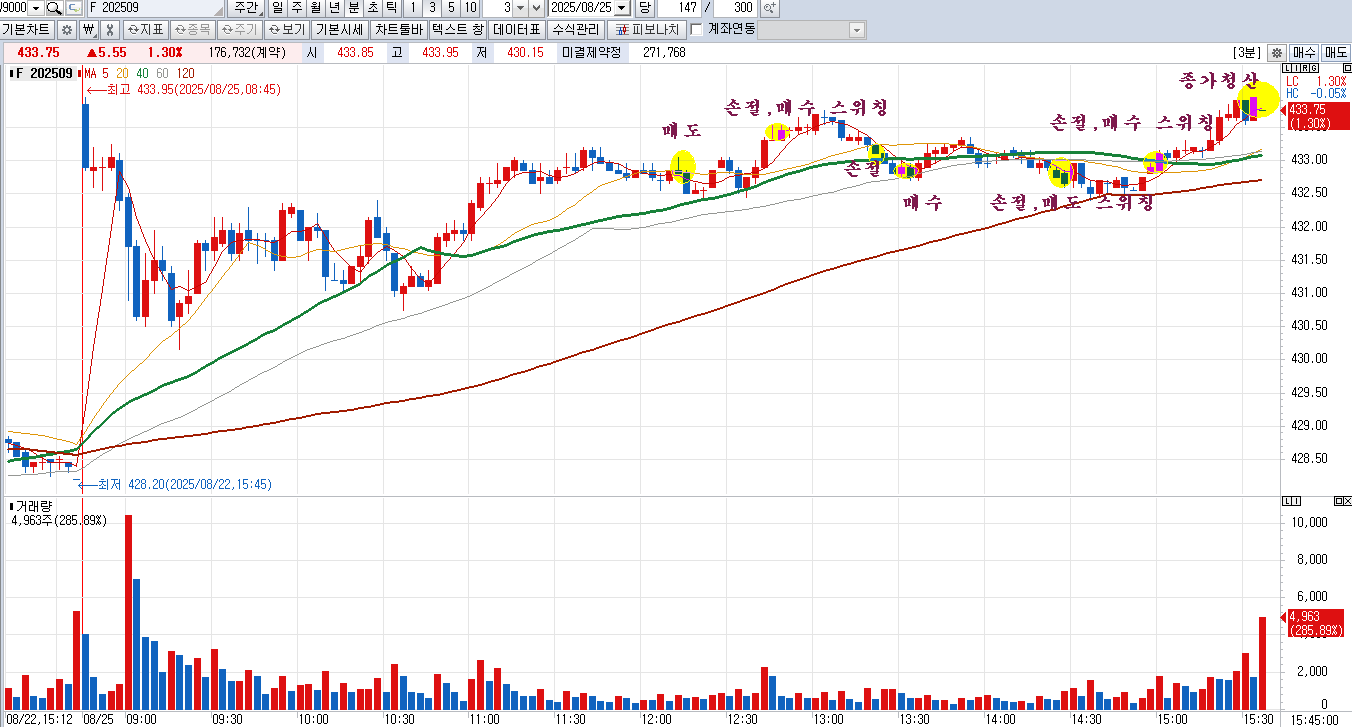This screenshot has height=727, width=1352.
Task: Click the 매수 buy button
Action: [x=1304, y=53]
